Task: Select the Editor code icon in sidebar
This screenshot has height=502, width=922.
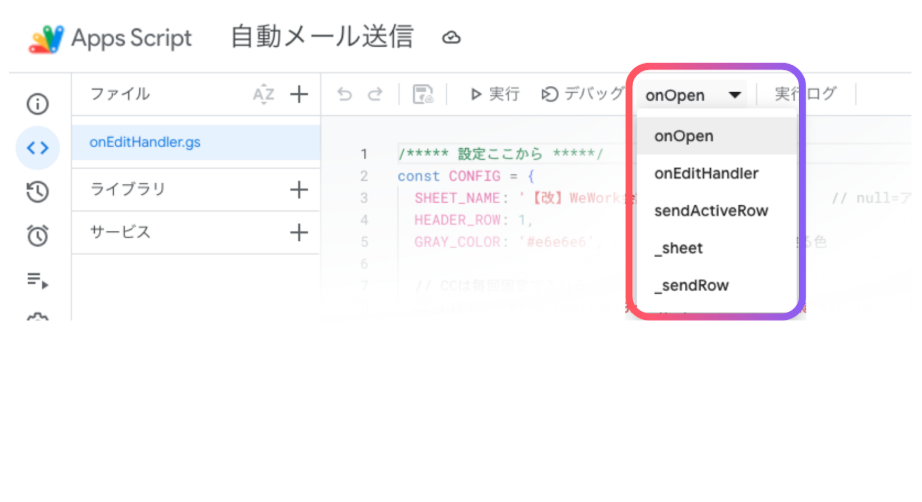Action: point(38,148)
